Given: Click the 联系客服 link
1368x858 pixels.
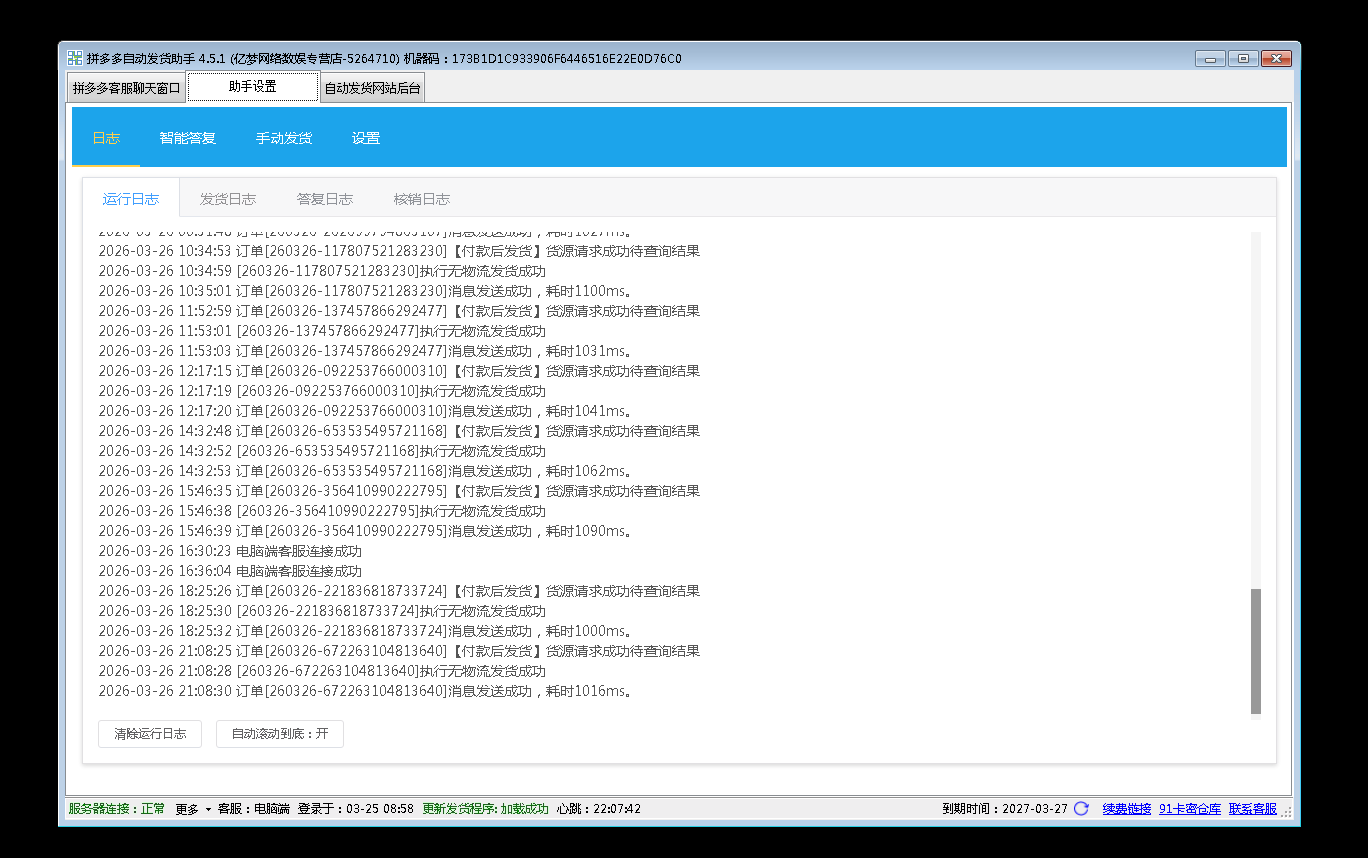Looking at the screenshot, I should 1253,808.
